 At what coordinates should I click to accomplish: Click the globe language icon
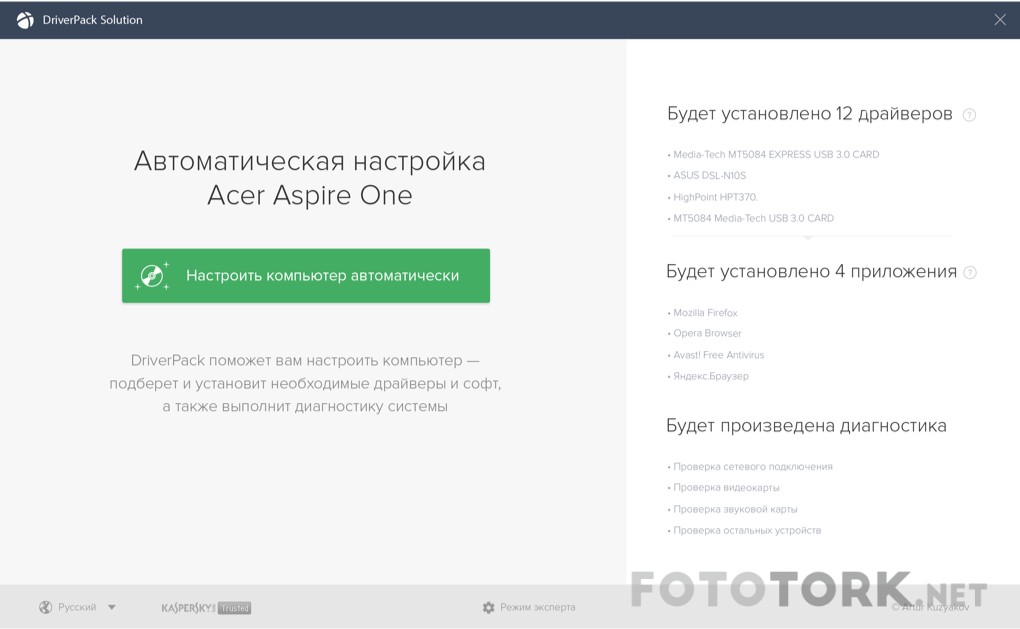click(46, 607)
